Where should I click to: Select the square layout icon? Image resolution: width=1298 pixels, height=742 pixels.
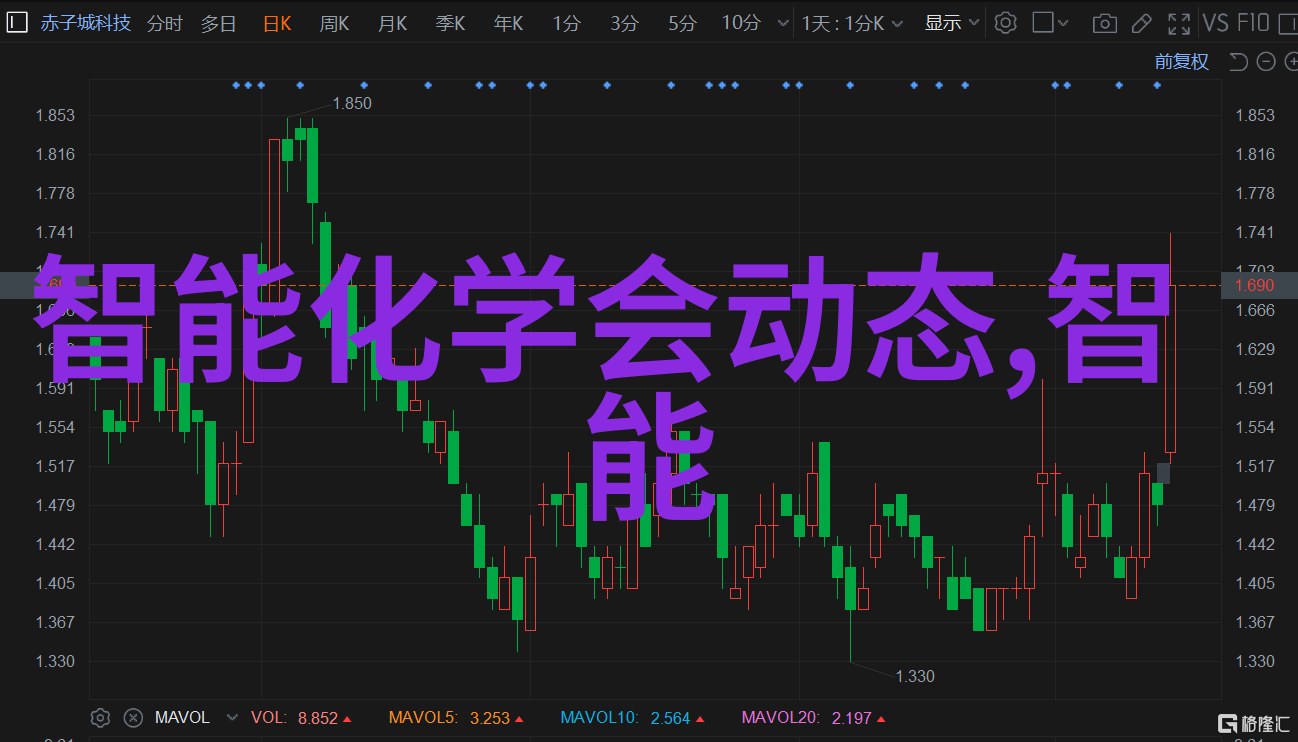[1042, 23]
